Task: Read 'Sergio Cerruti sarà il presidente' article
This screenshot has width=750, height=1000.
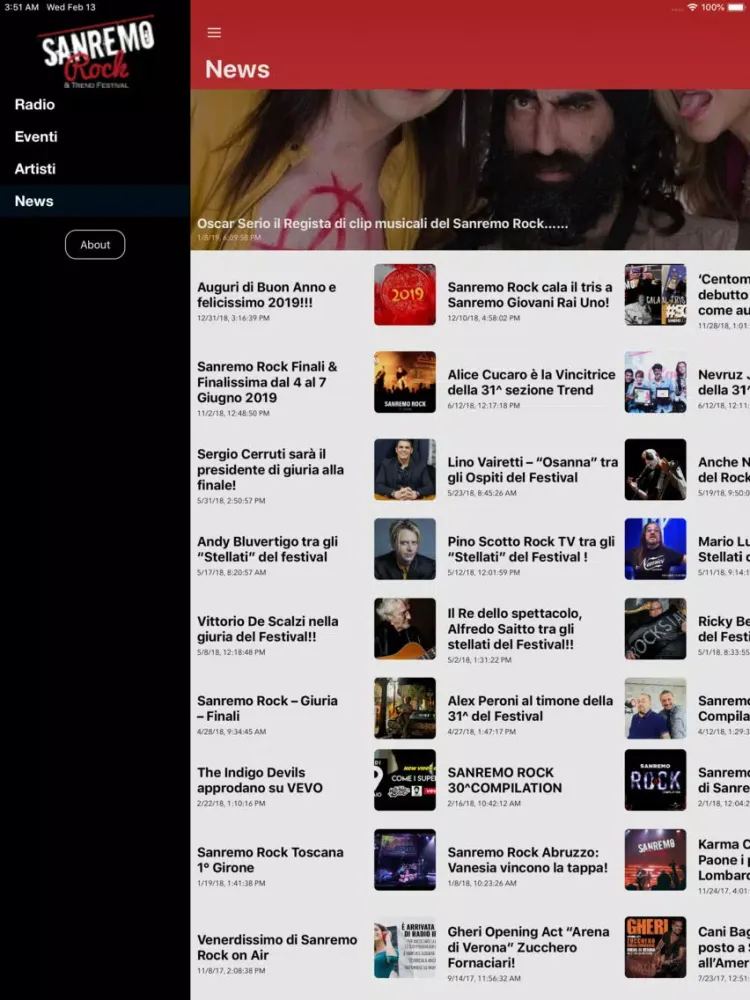Action: [270, 469]
